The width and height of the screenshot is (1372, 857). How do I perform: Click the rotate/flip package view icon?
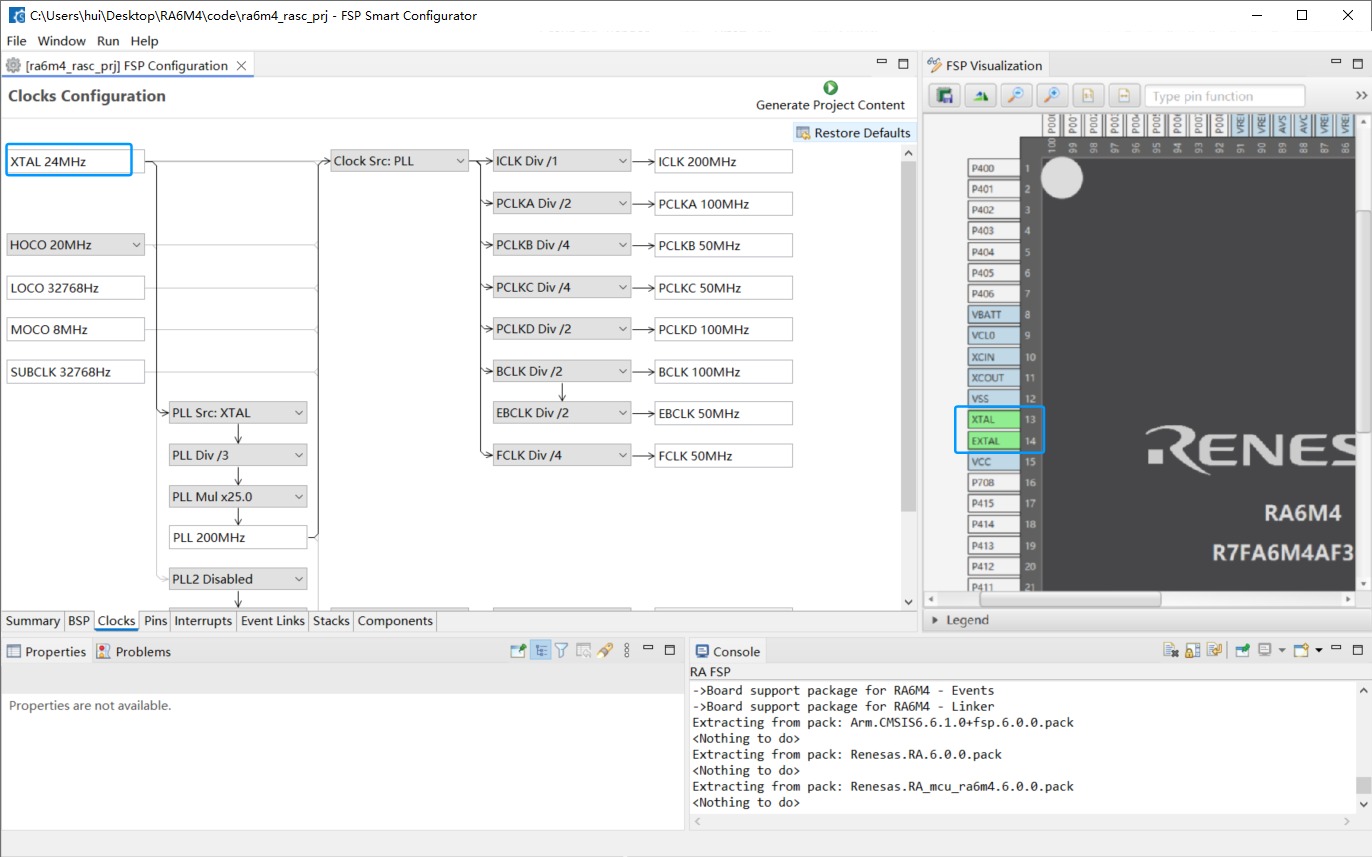pos(980,96)
